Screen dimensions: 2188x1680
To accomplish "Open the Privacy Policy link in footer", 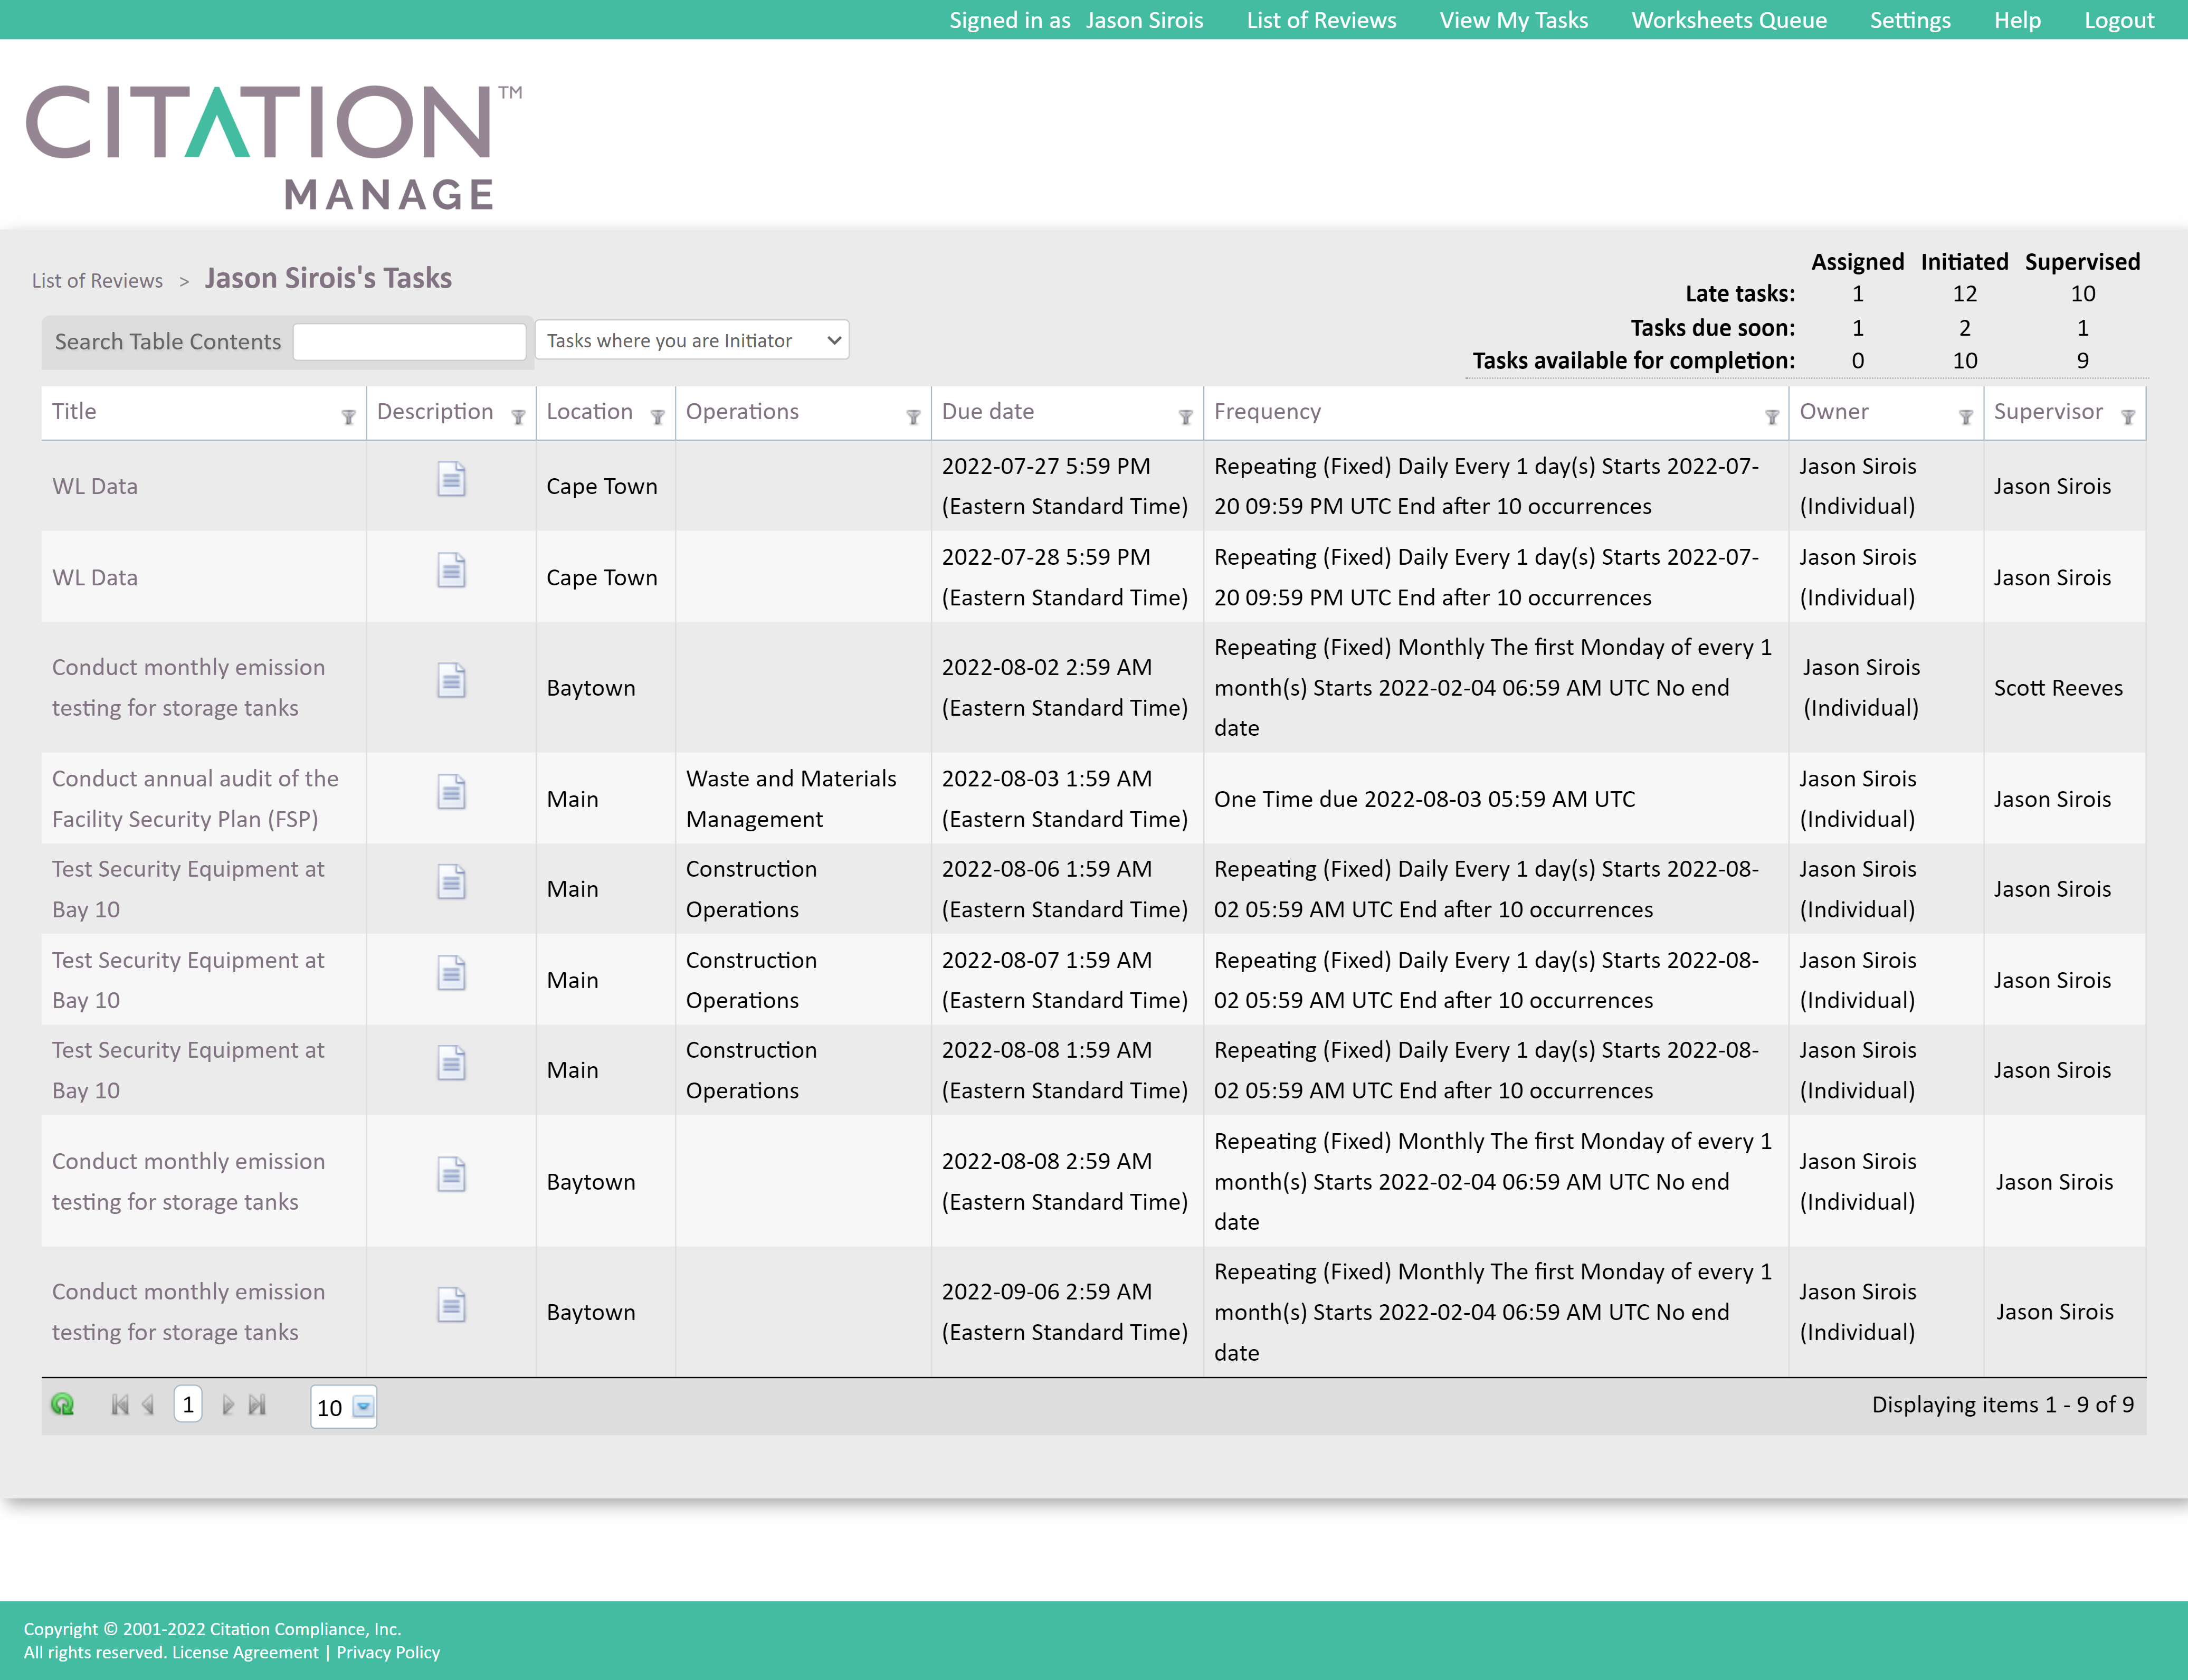I will tap(388, 1652).
